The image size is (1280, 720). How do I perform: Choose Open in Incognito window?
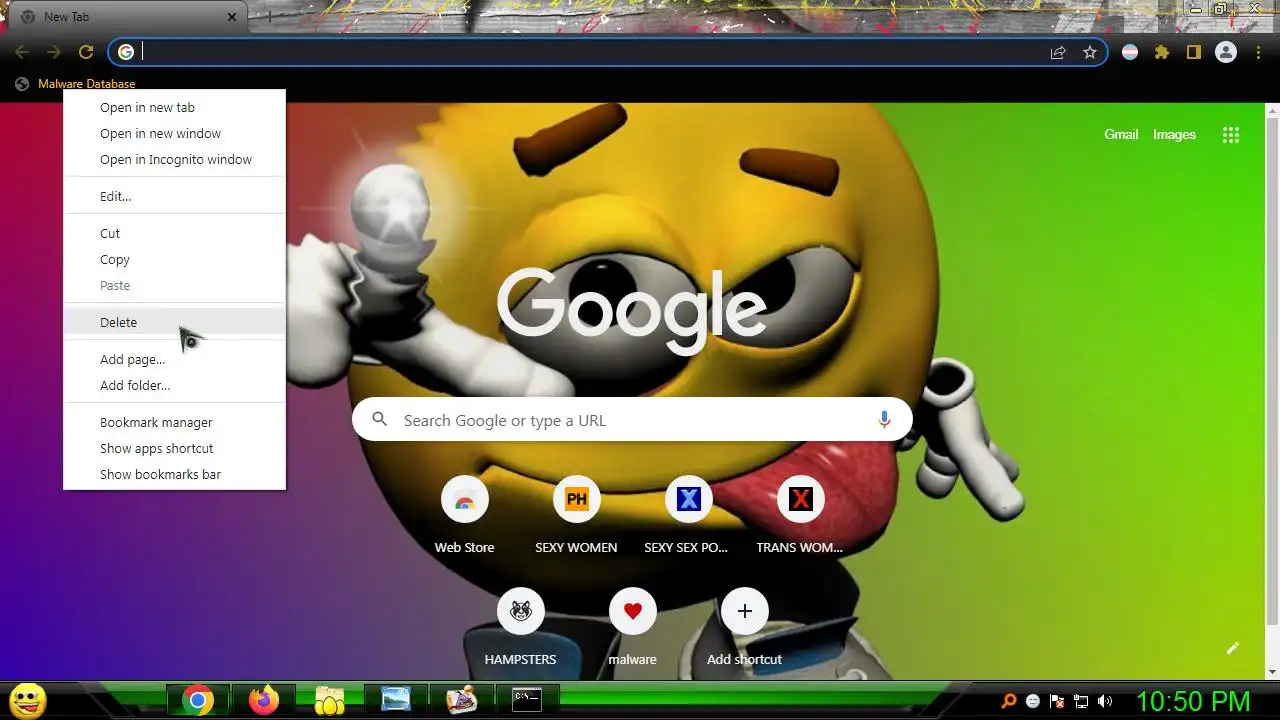coord(175,159)
